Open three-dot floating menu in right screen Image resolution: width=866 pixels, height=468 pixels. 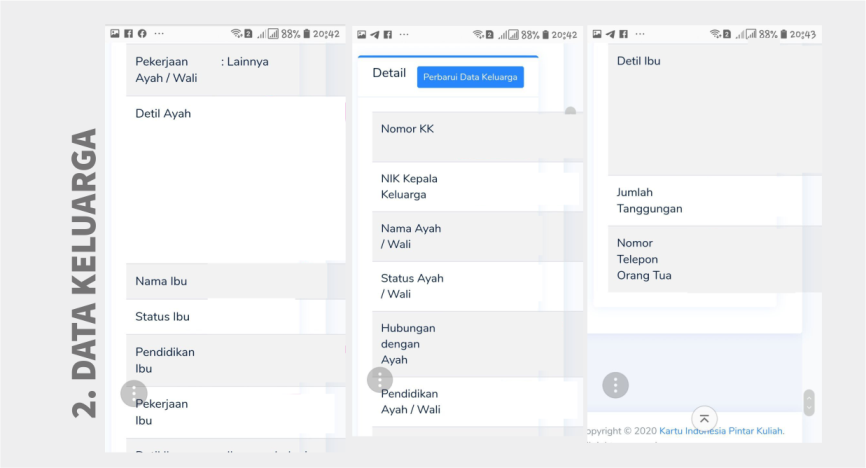click(615, 385)
